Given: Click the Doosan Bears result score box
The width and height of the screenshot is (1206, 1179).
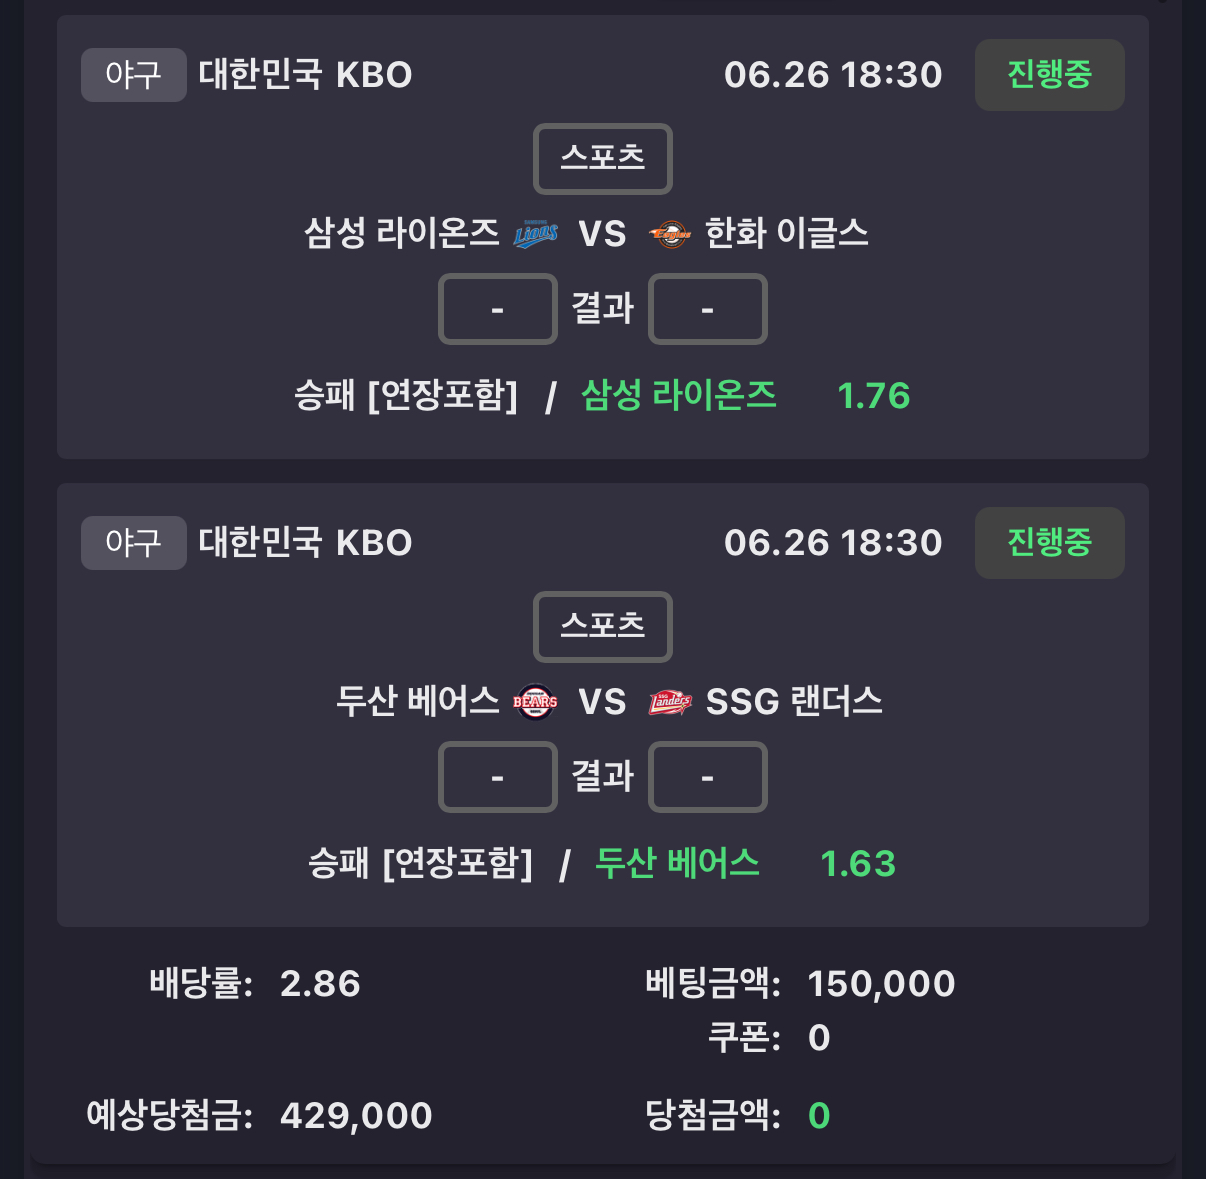Looking at the screenshot, I should click(498, 777).
